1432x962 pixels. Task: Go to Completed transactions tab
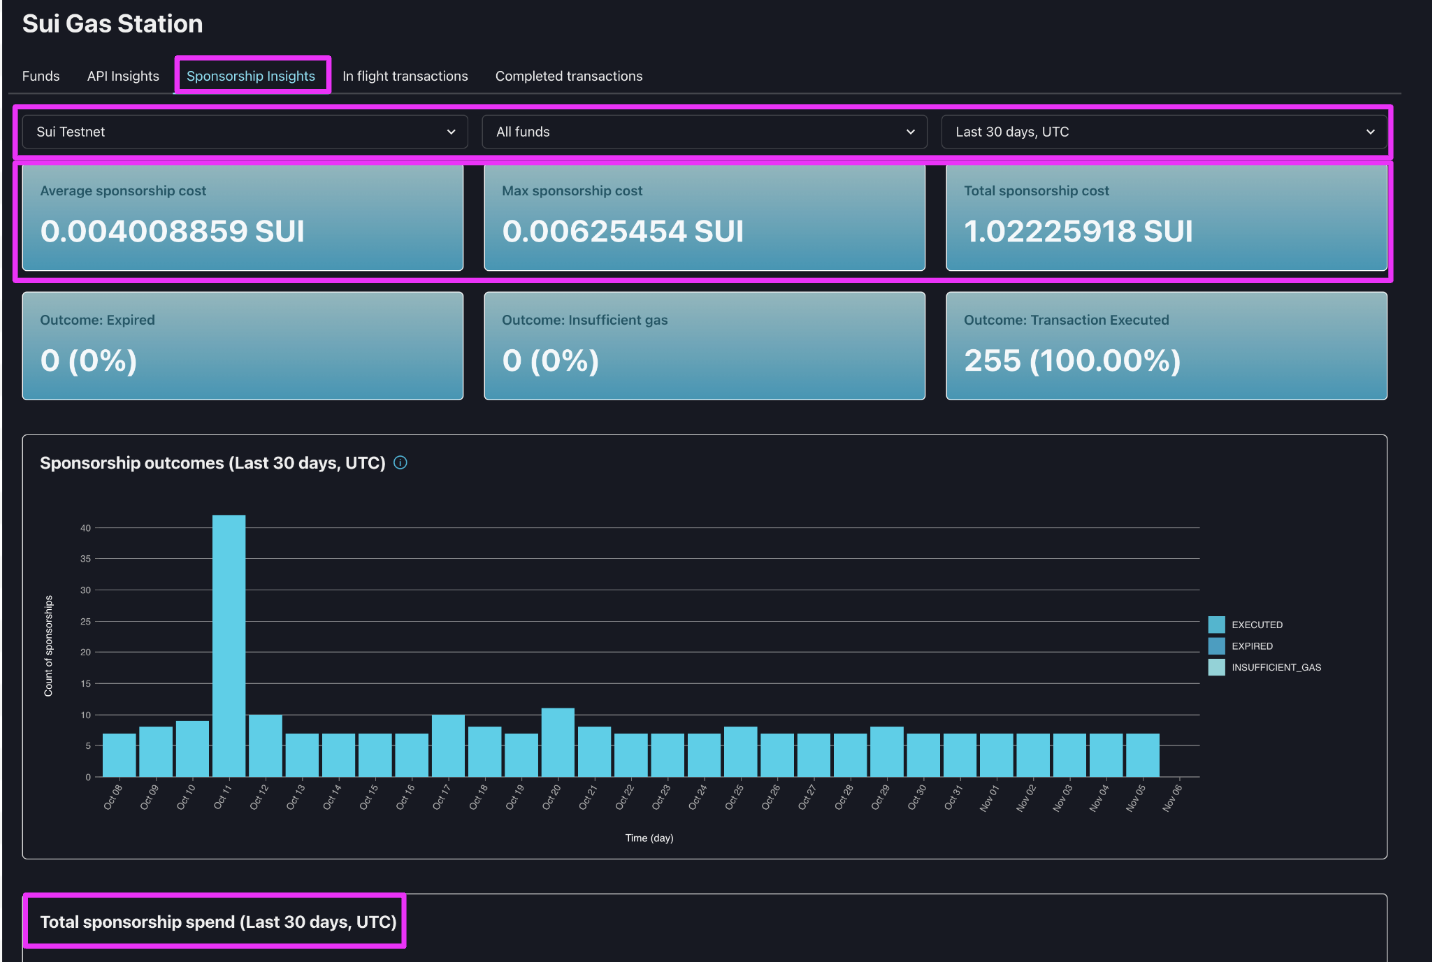tap(569, 76)
